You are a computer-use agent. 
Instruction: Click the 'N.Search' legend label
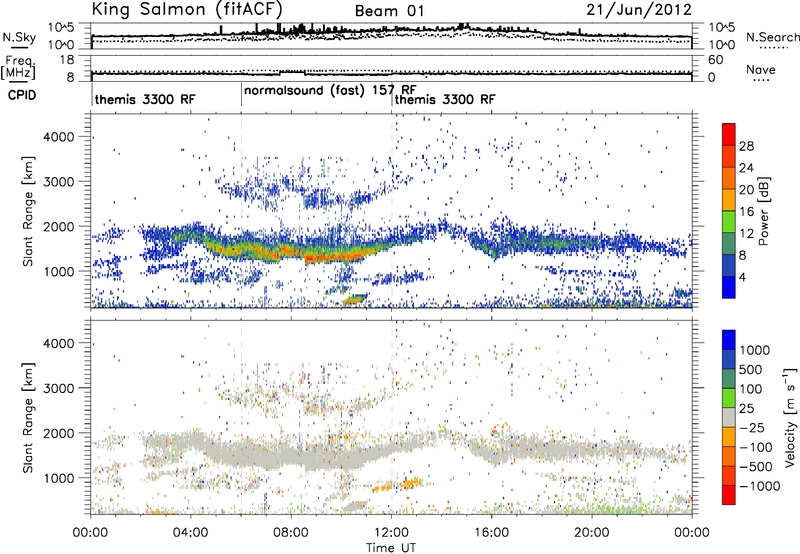pos(773,37)
